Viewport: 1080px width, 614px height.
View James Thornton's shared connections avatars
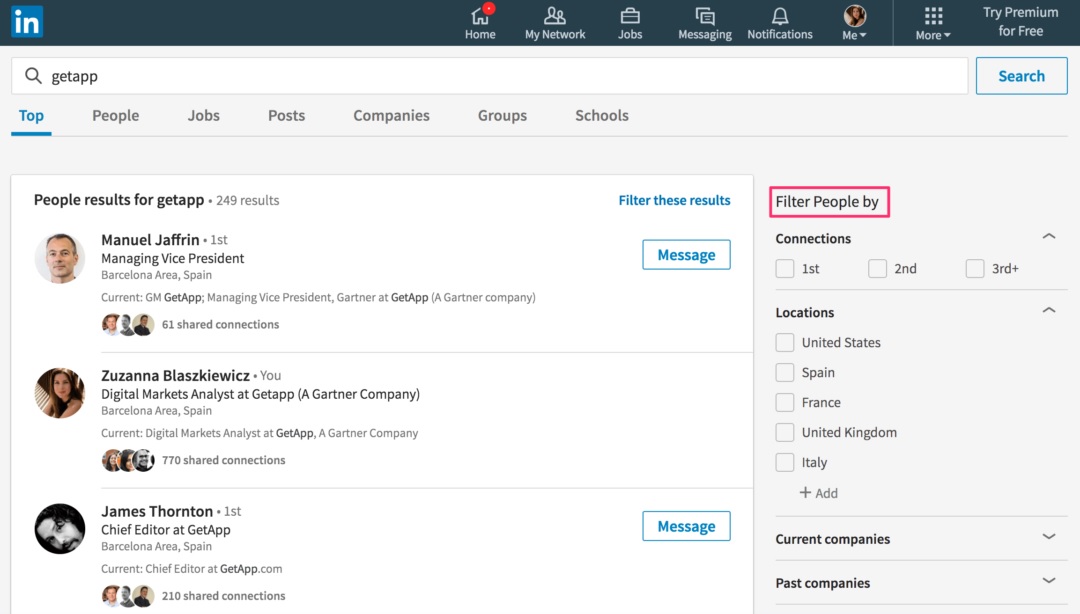pyautogui.click(x=128, y=595)
